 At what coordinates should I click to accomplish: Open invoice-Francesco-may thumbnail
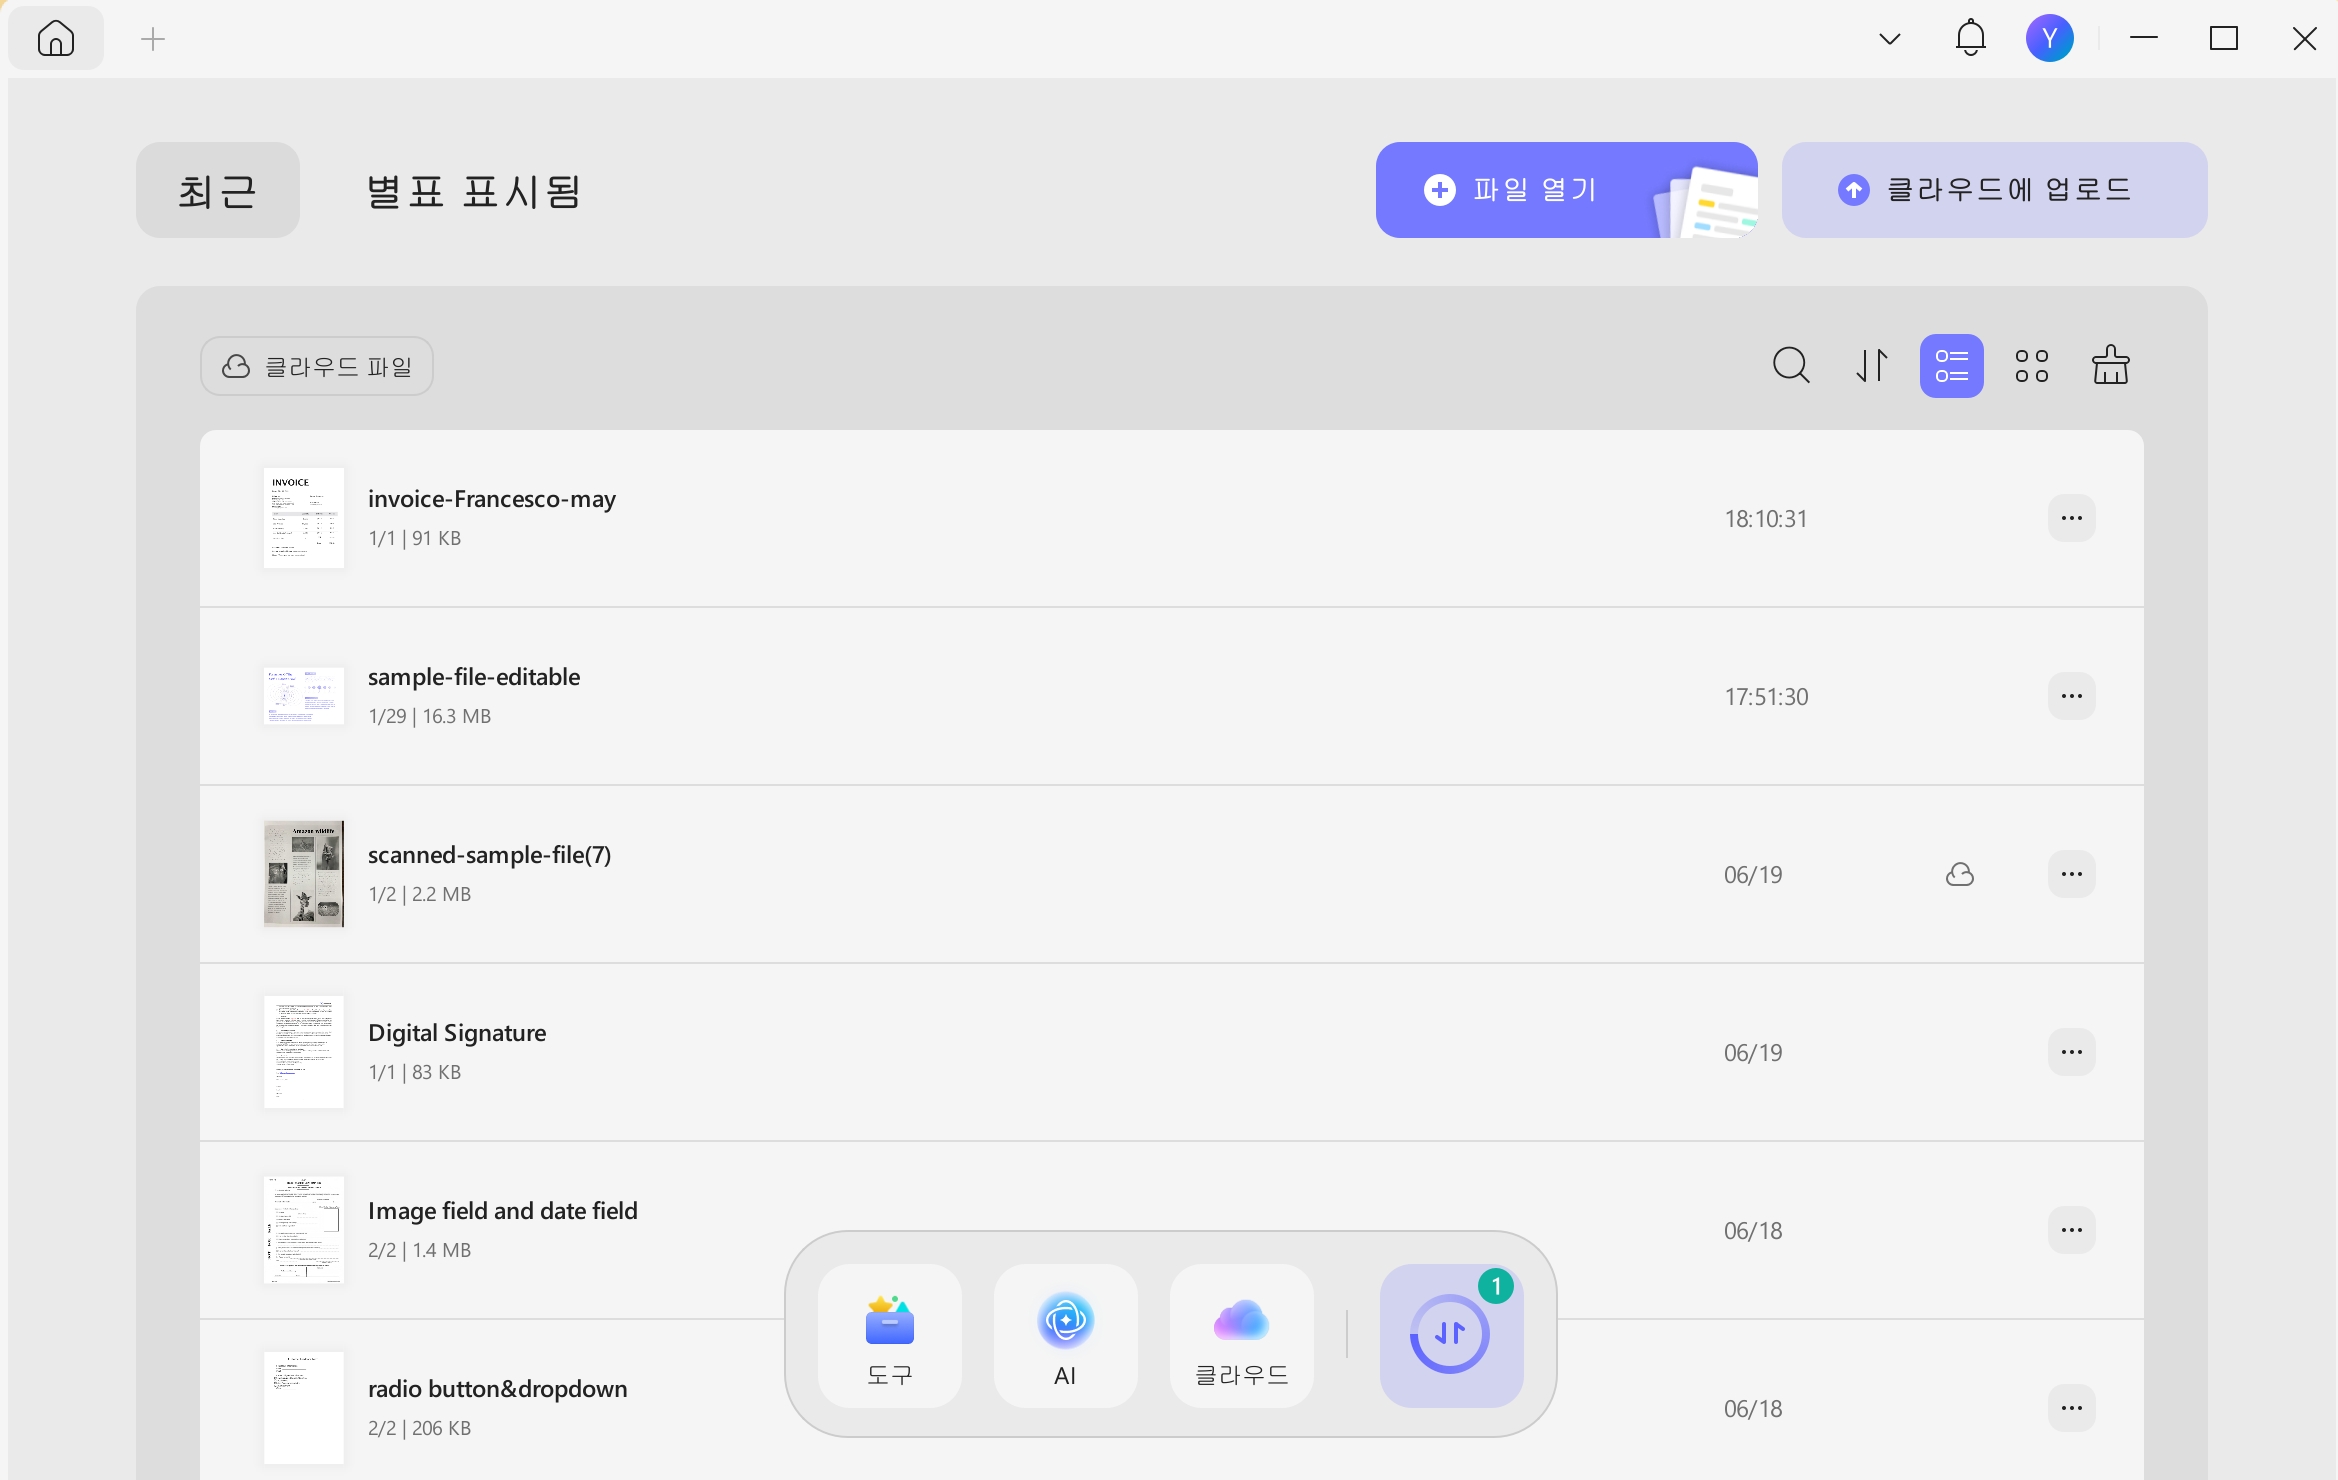tap(304, 518)
